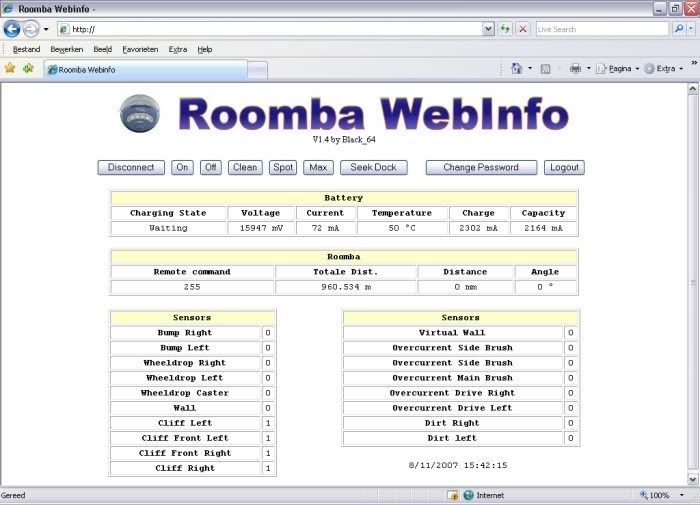The image size is (700, 505).
Task: Open the Beeld menu
Action: [x=103, y=50]
